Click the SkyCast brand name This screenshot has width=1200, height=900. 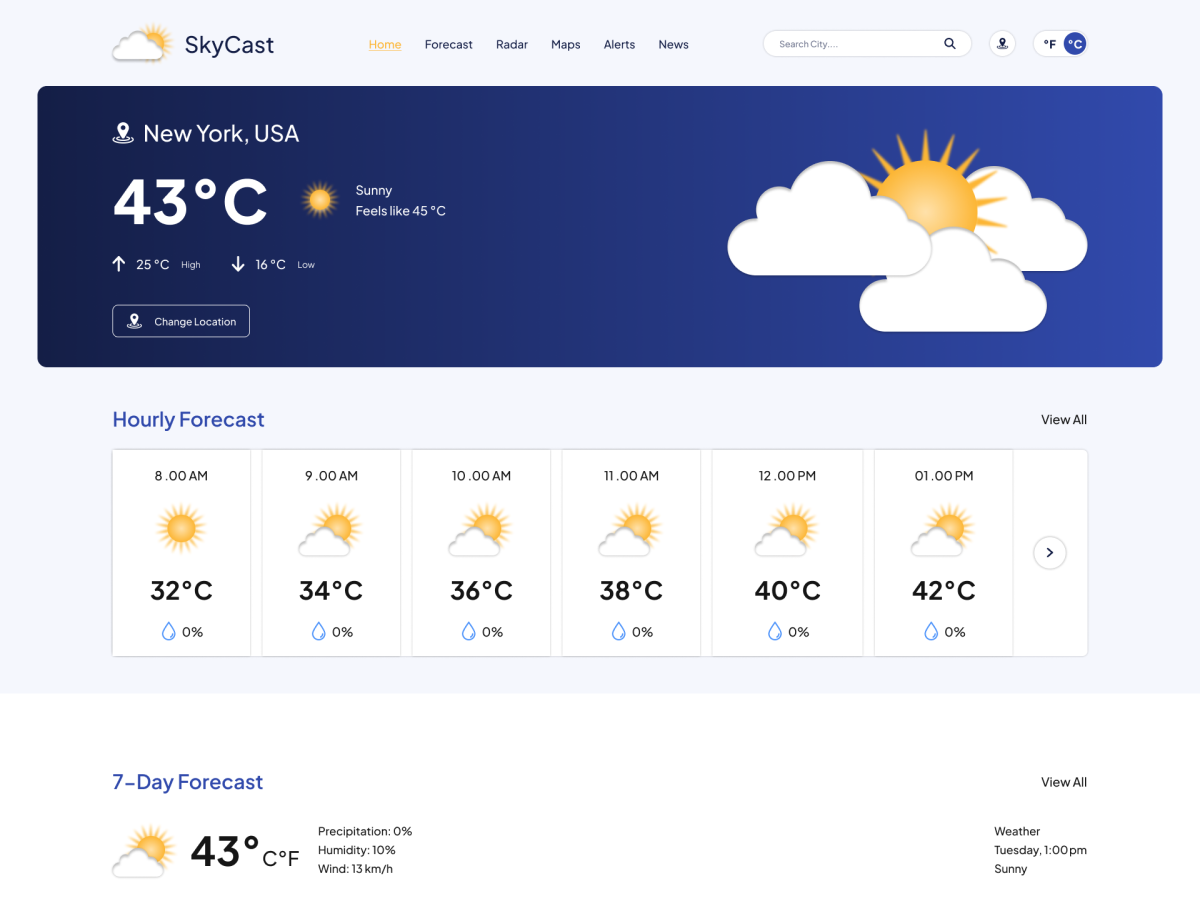pos(229,44)
